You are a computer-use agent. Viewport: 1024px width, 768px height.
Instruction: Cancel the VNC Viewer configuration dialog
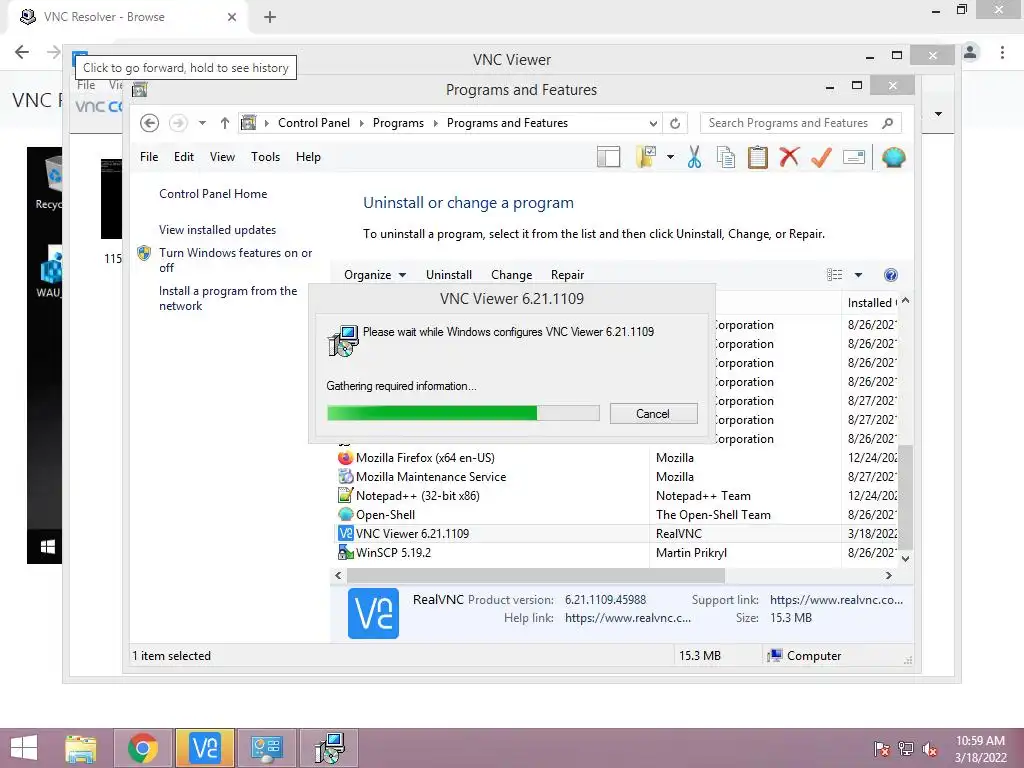click(653, 413)
